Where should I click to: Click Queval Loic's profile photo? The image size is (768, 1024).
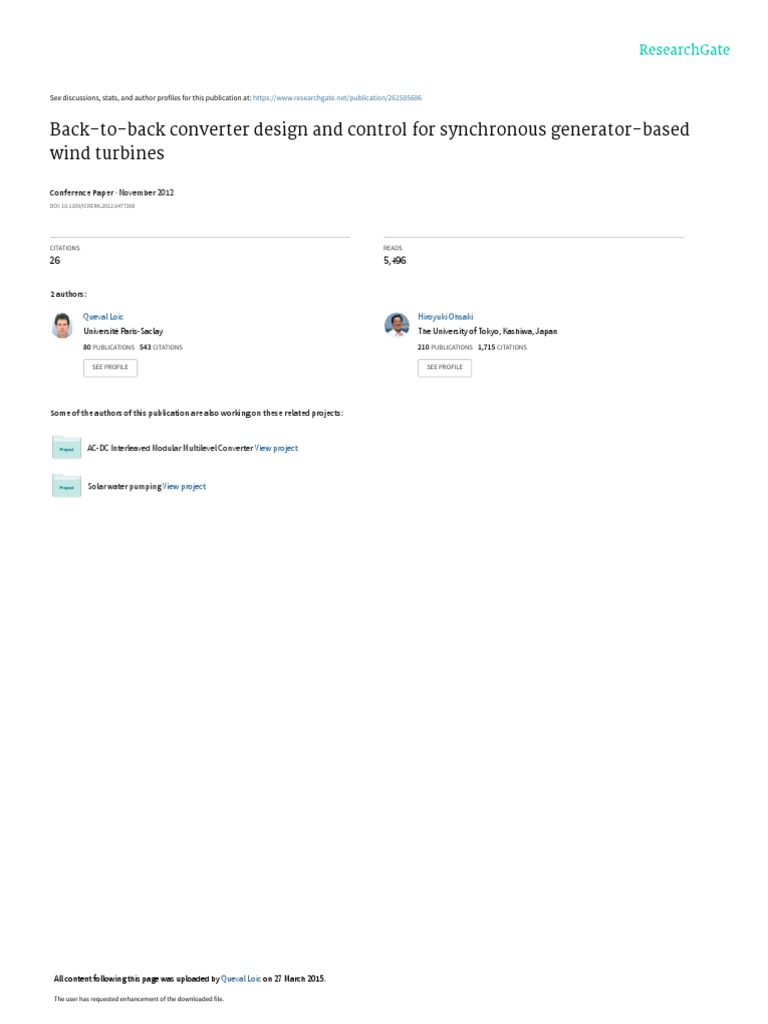(62, 325)
